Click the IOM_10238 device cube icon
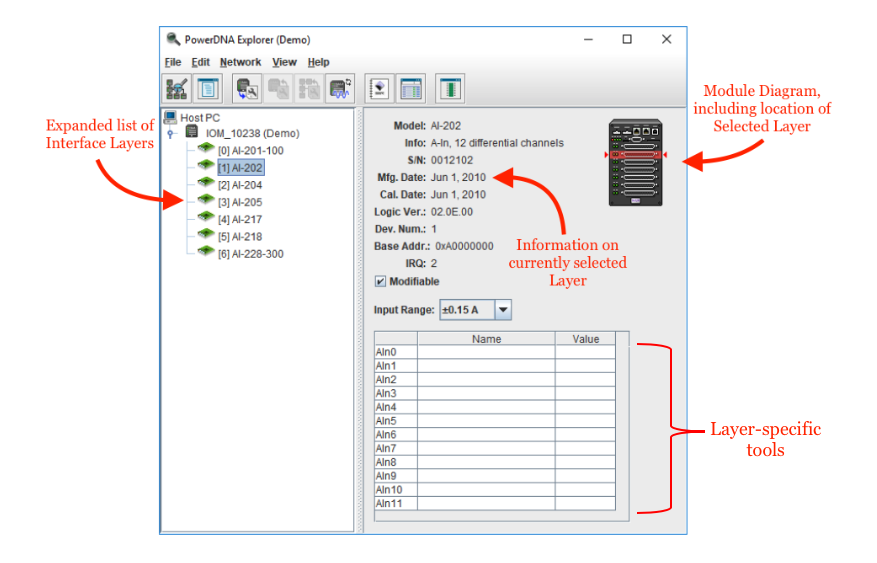Screen dimensions: 877x563 [192, 132]
